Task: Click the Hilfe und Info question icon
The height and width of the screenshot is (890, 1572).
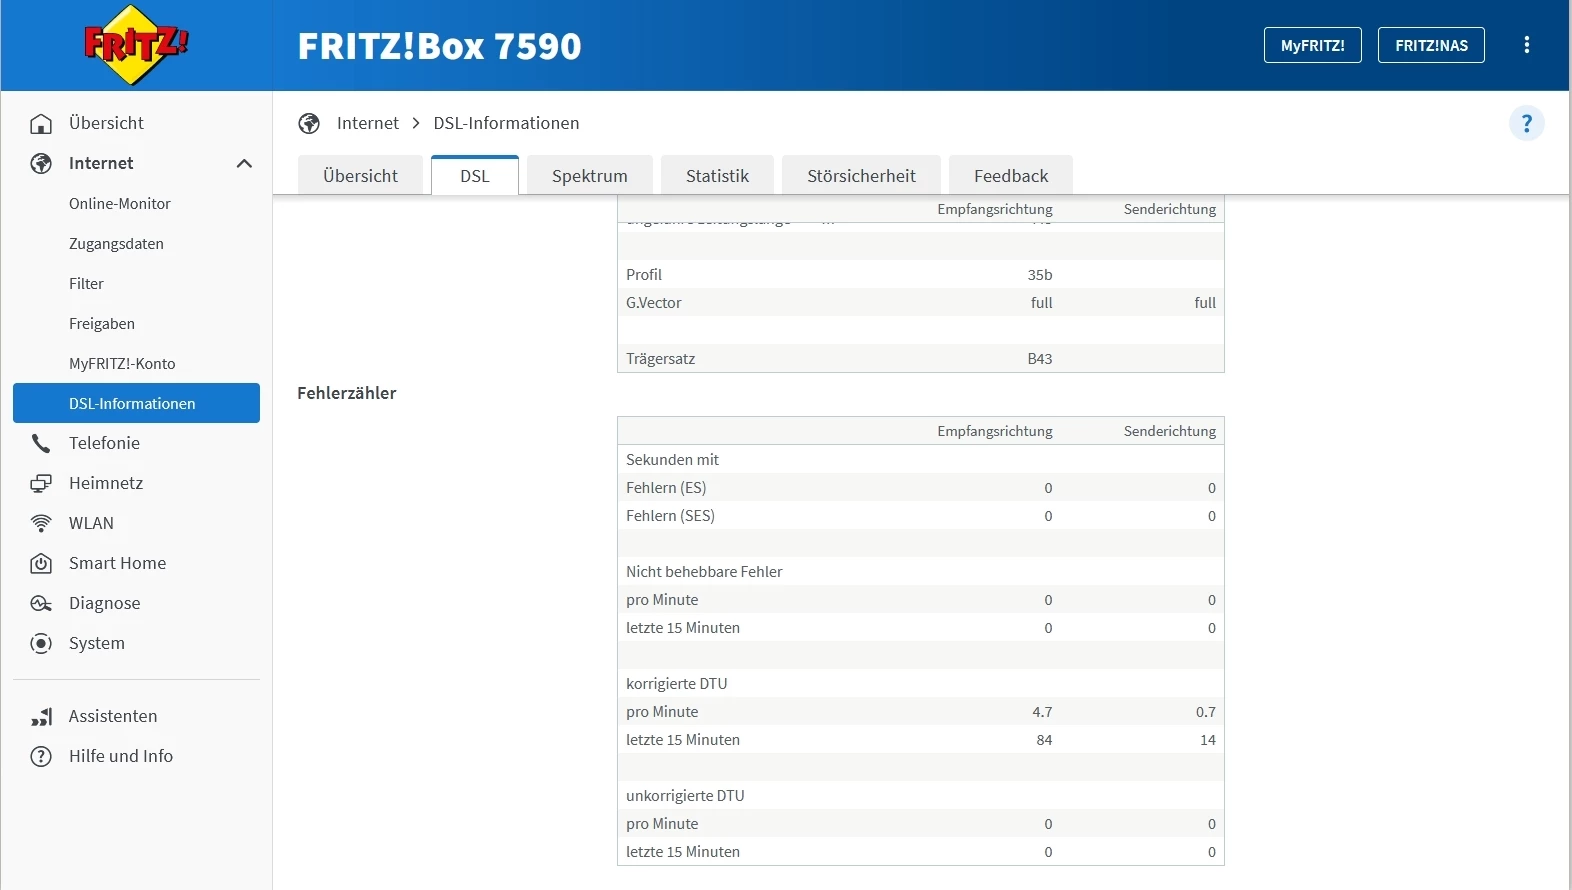Action: 41,756
